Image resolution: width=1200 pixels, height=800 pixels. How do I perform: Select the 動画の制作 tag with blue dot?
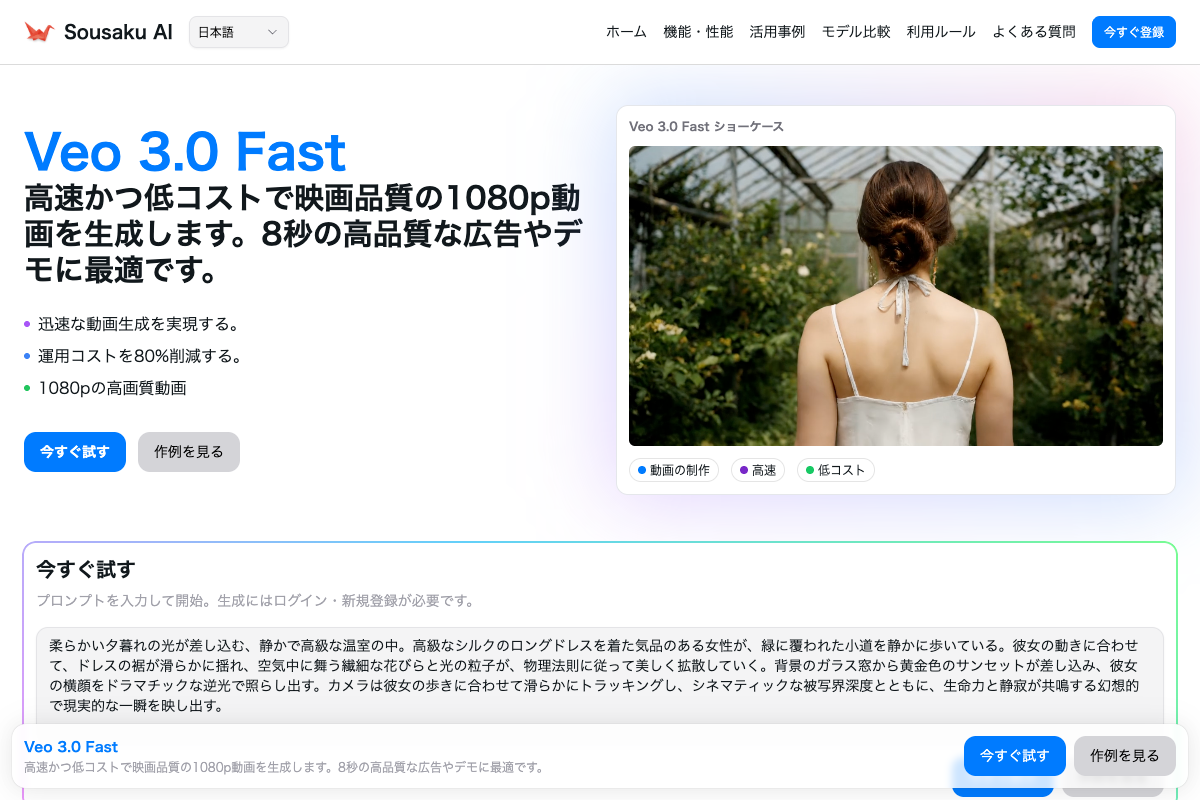tap(673, 470)
